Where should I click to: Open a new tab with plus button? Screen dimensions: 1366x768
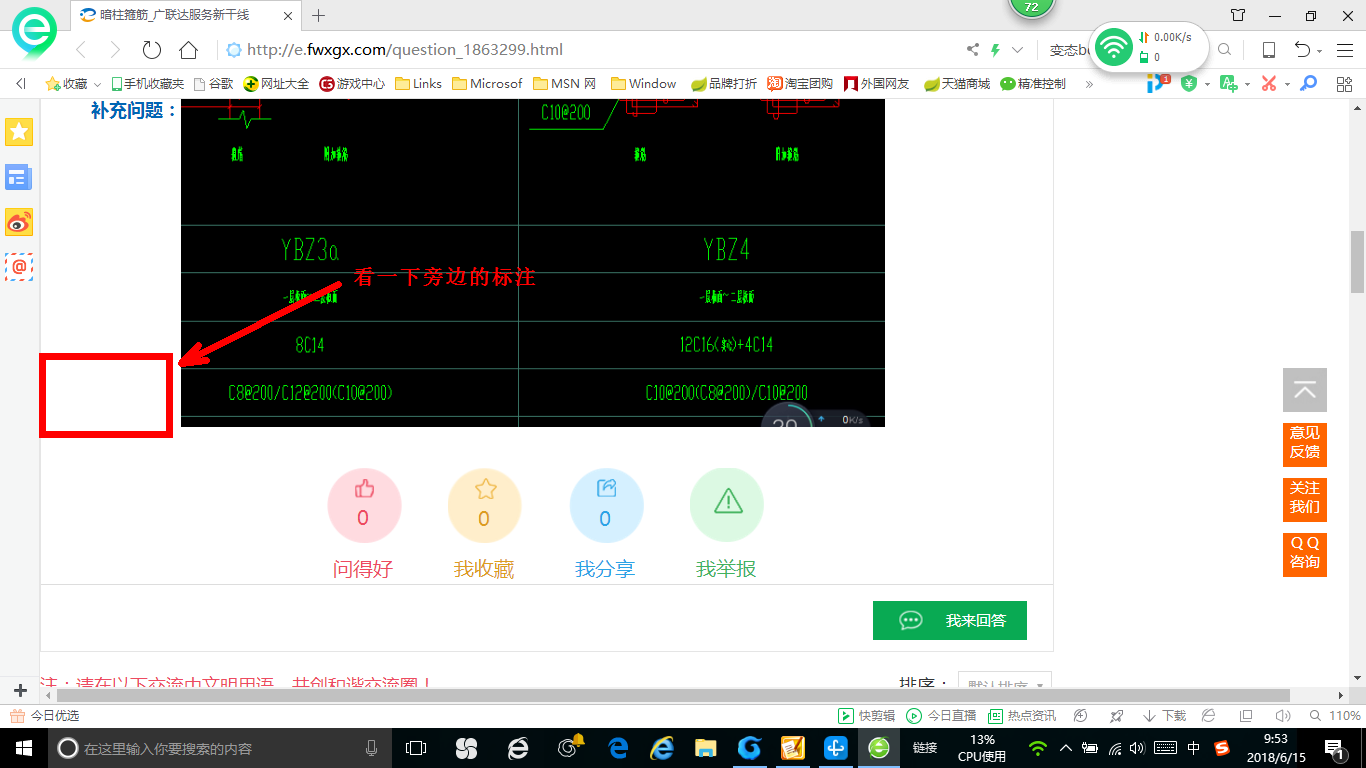(x=319, y=15)
